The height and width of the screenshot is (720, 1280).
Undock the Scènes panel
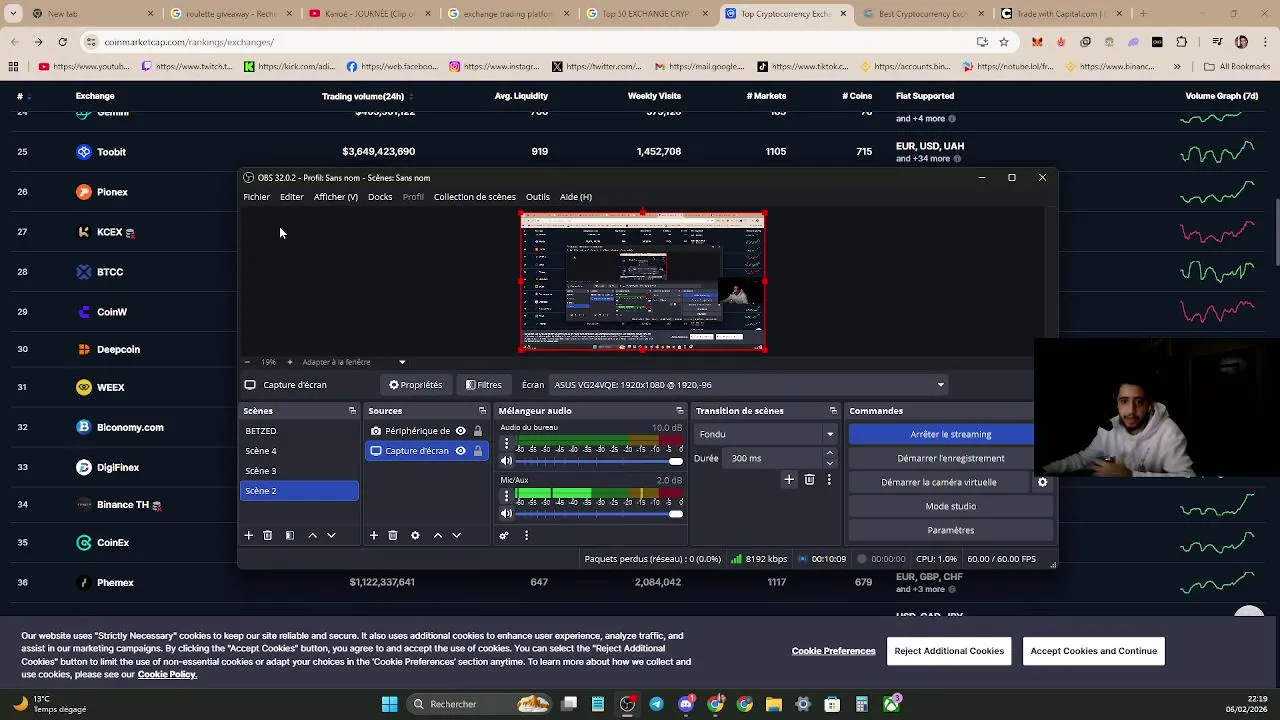352,411
